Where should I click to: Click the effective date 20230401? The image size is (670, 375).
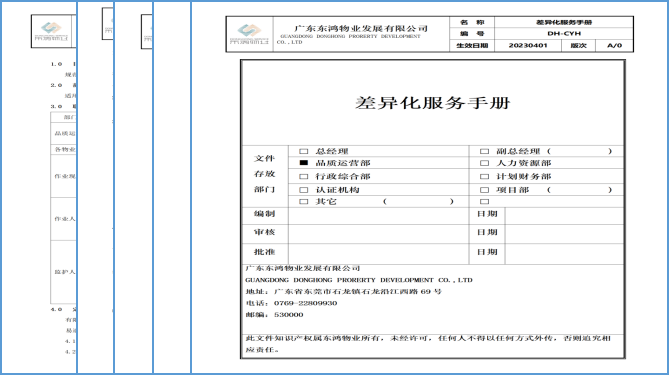click(x=528, y=45)
